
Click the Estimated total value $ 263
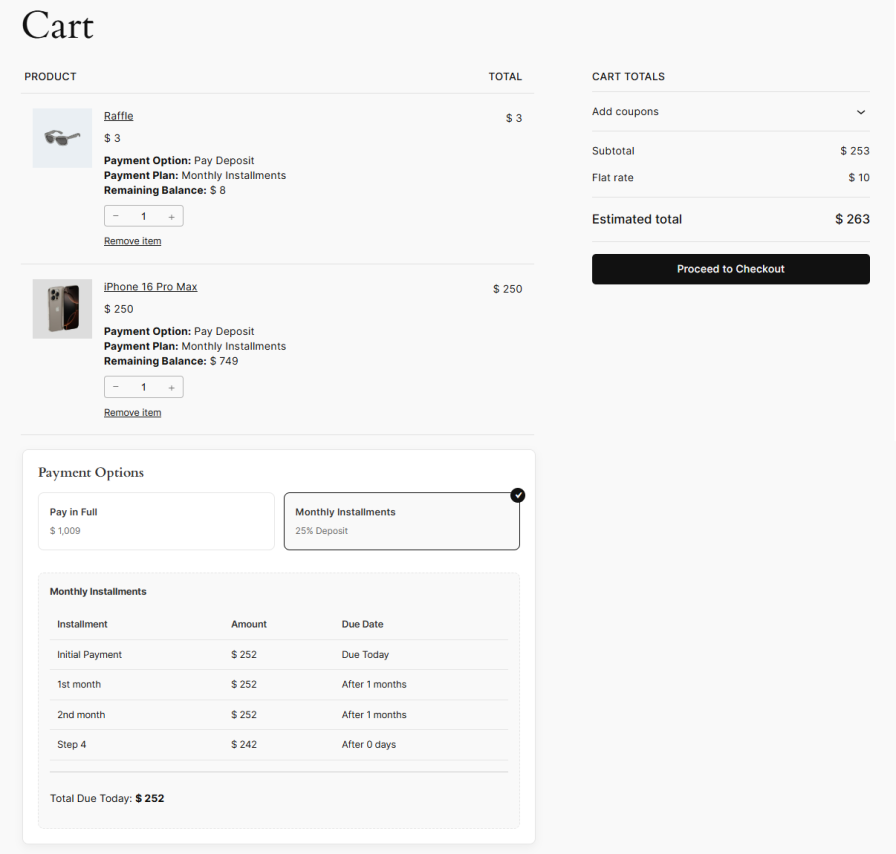(852, 219)
